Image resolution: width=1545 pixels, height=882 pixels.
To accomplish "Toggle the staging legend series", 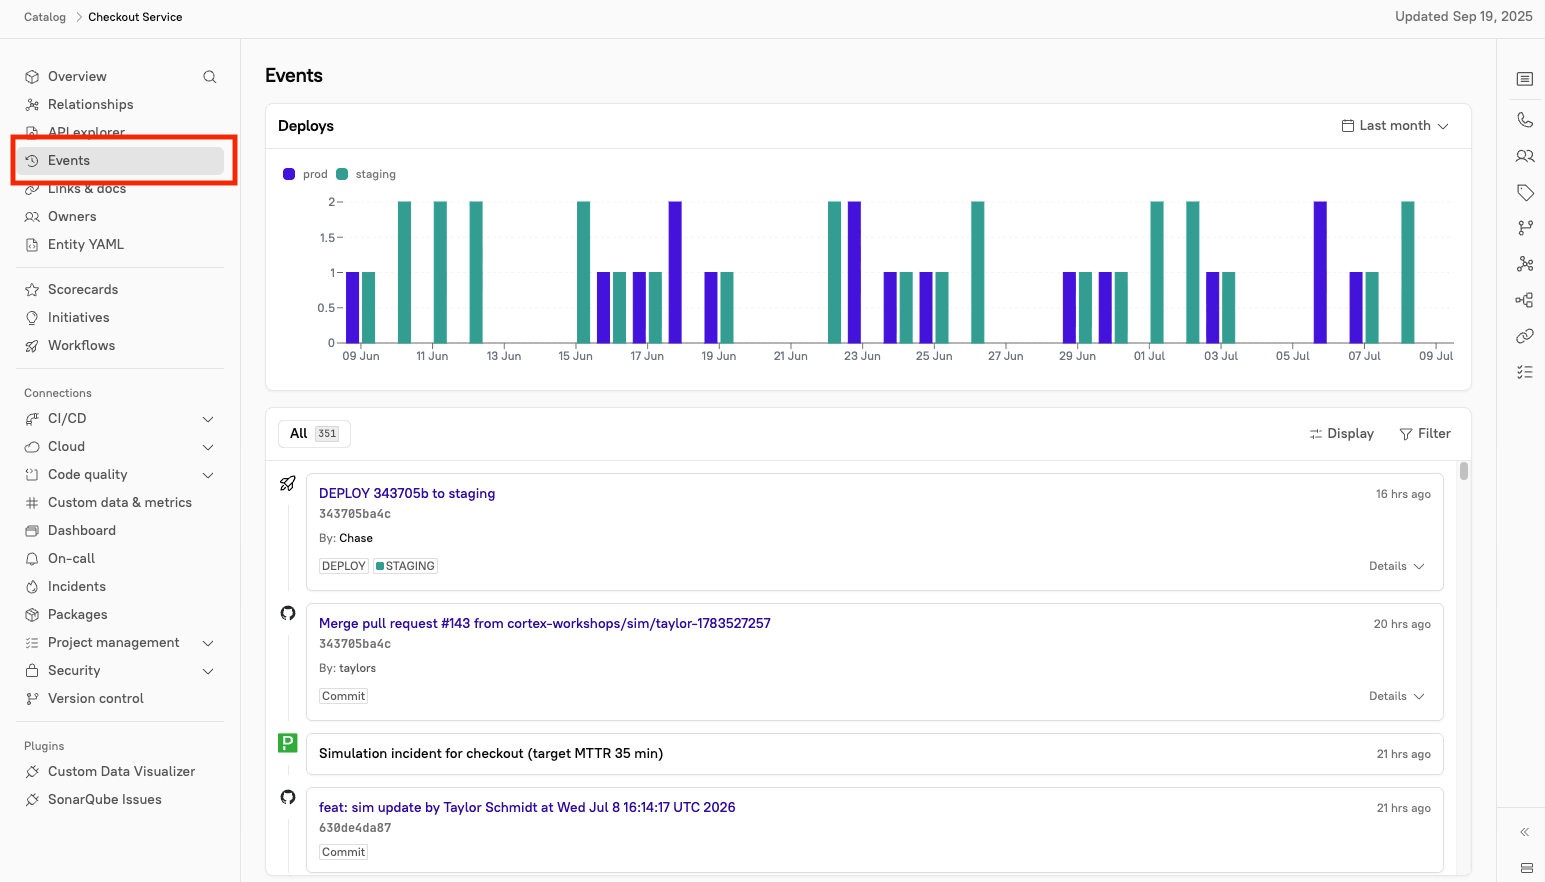I will pyautogui.click(x=366, y=174).
